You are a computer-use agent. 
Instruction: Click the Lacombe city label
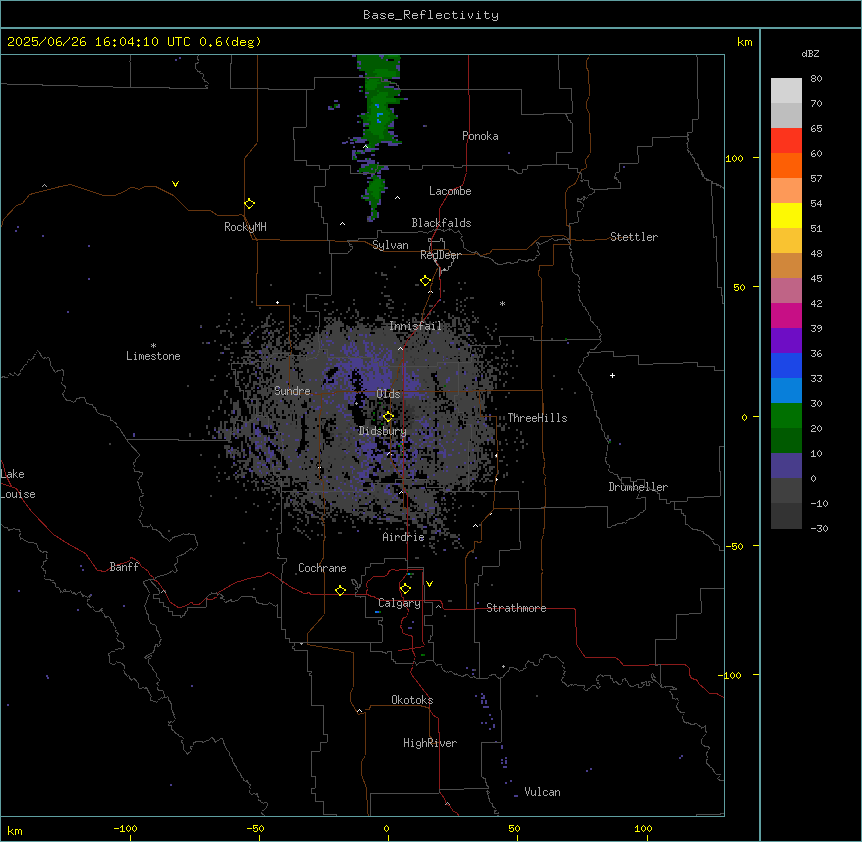[450, 191]
